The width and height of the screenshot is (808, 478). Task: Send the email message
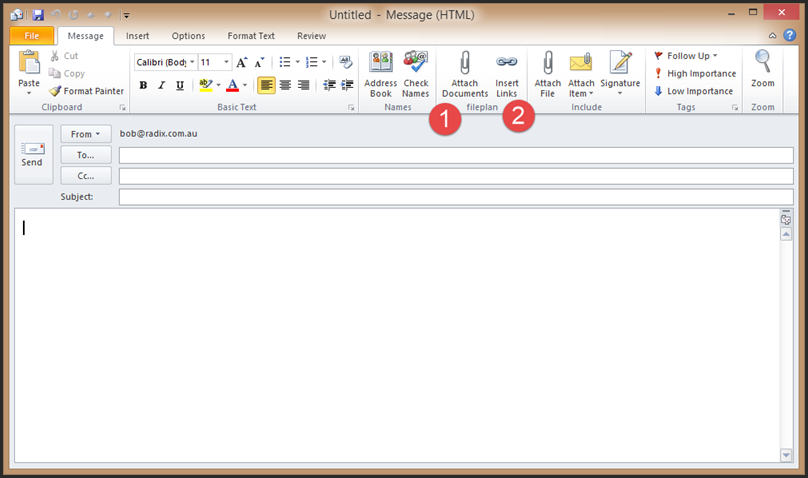point(33,155)
